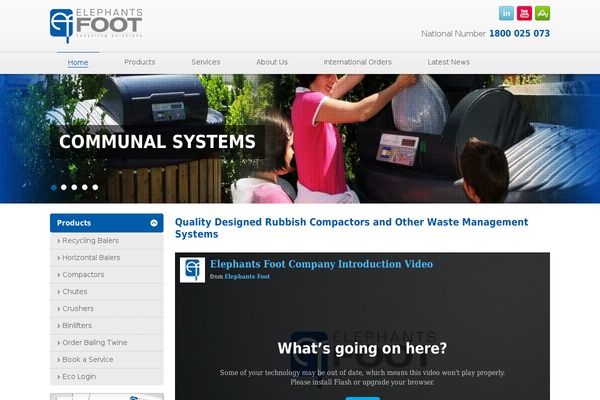Open the Order Baling Twine link
600x400 pixels.
(x=107, y=343)
